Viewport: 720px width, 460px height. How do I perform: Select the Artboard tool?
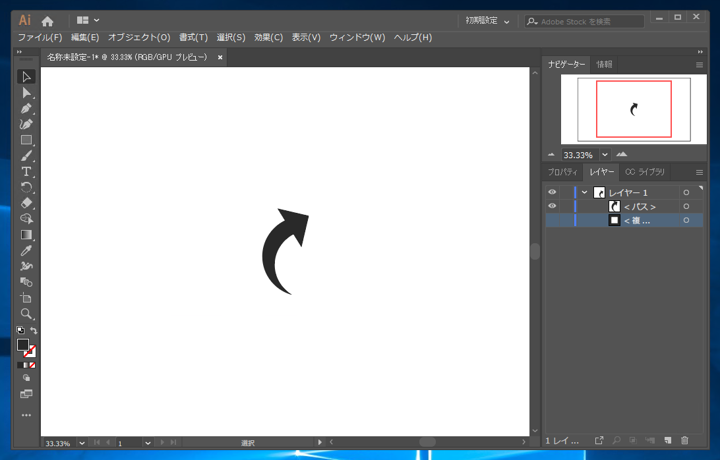pos(26,298)
